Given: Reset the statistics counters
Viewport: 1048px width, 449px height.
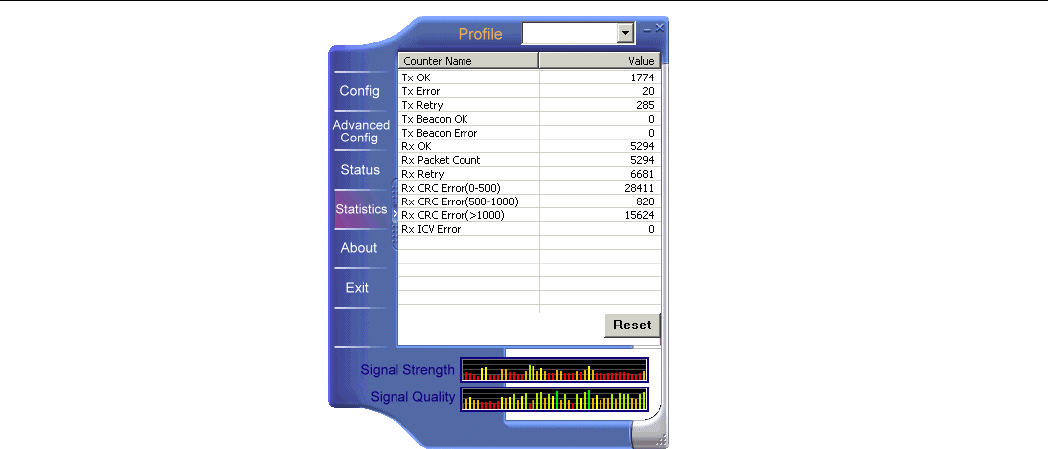Looking at the screenshot, I should point(632,325).
